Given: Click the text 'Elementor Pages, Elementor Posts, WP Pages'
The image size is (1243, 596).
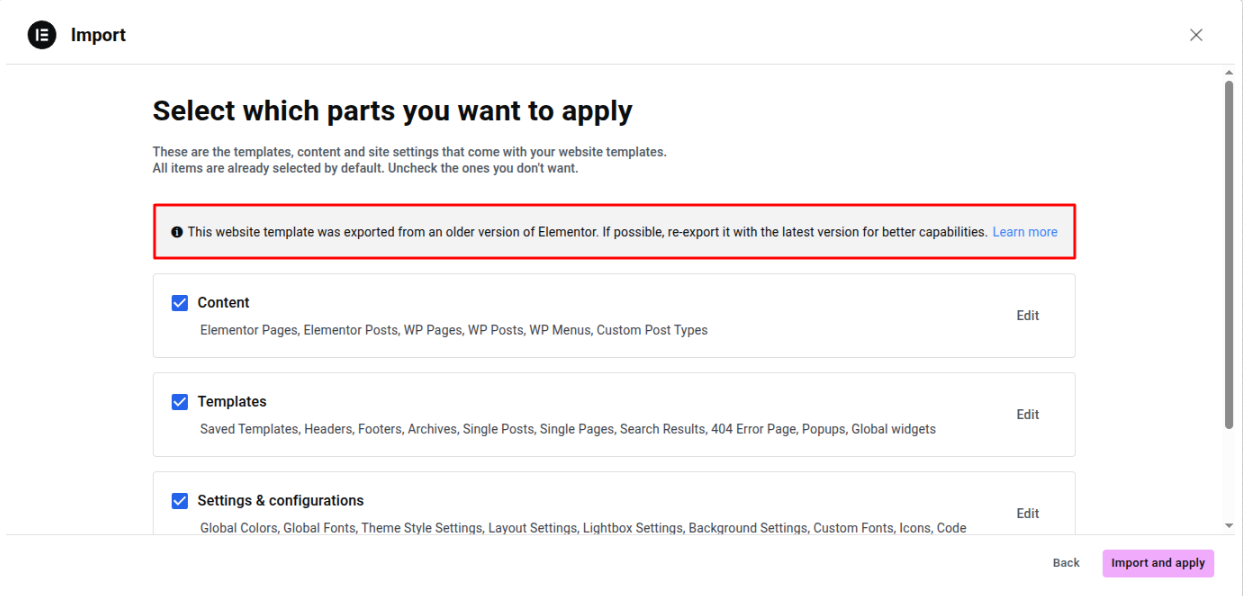Looking at the screenshot, I should [x=331, y=330].
